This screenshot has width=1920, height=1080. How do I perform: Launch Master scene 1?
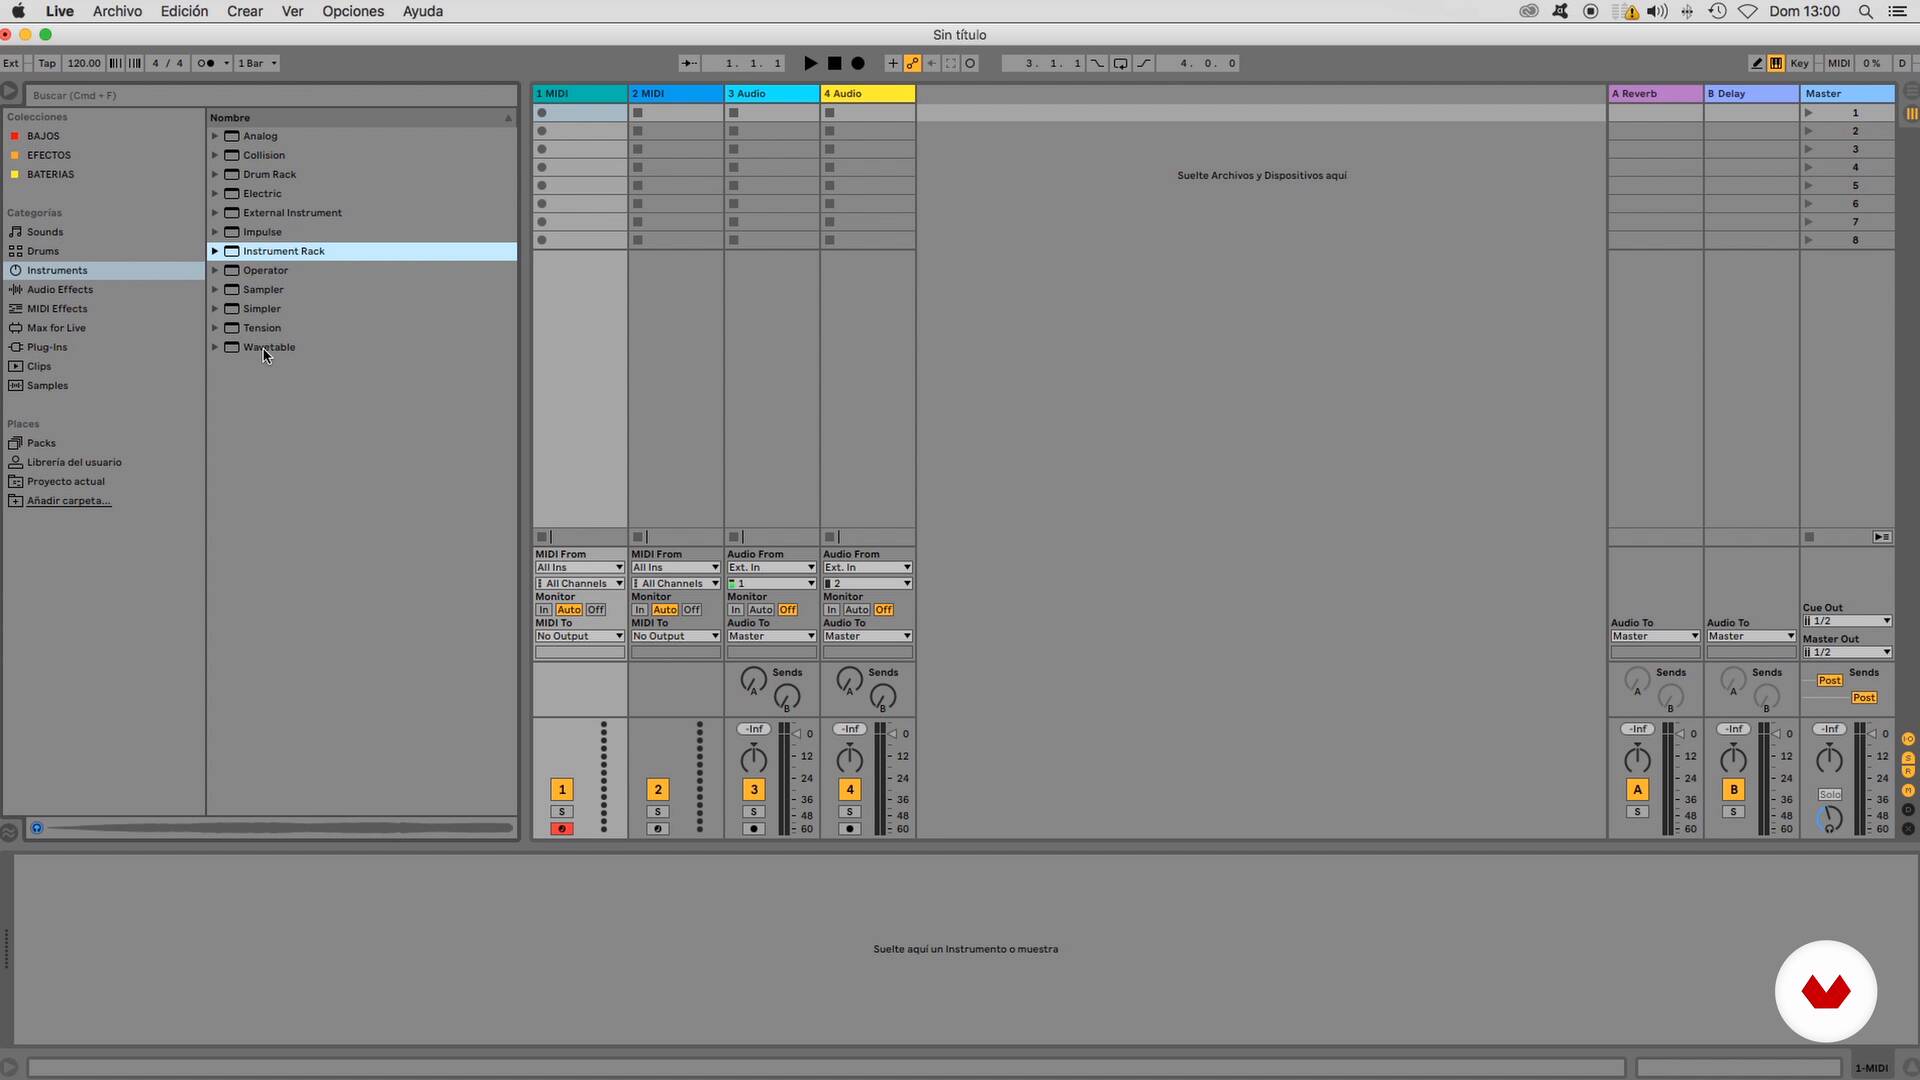(1808, 113)
